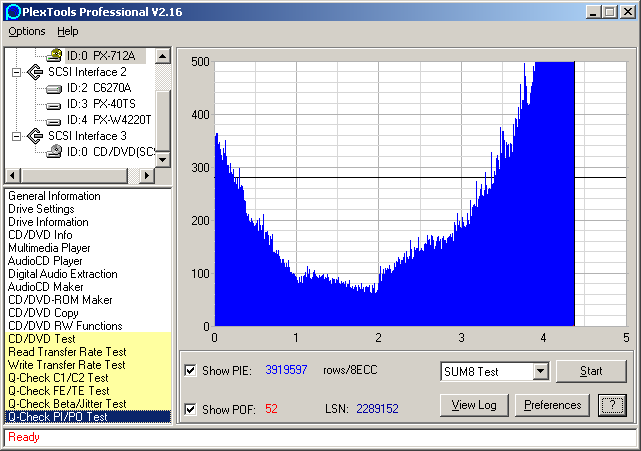Collapse the SCSI Interface 3 tree node
The image size is (641, 451).
click(16, 136)
